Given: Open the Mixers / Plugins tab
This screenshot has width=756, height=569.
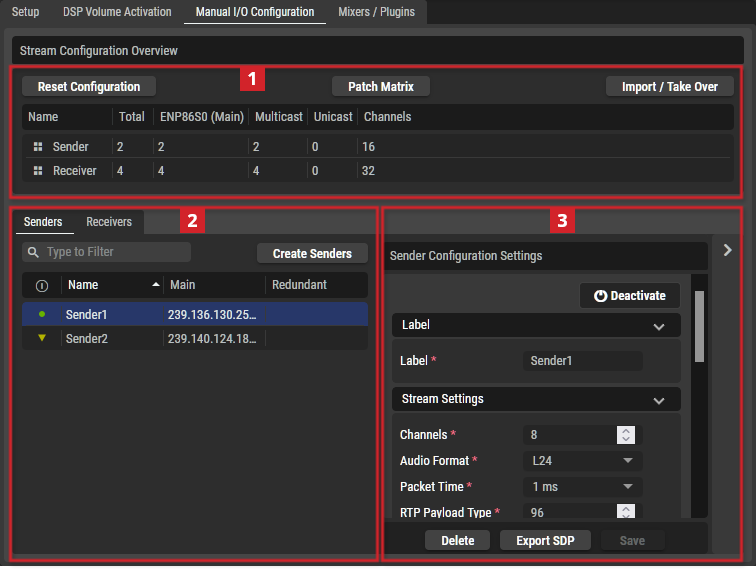Looking at the screenshot, I should 377,12.
